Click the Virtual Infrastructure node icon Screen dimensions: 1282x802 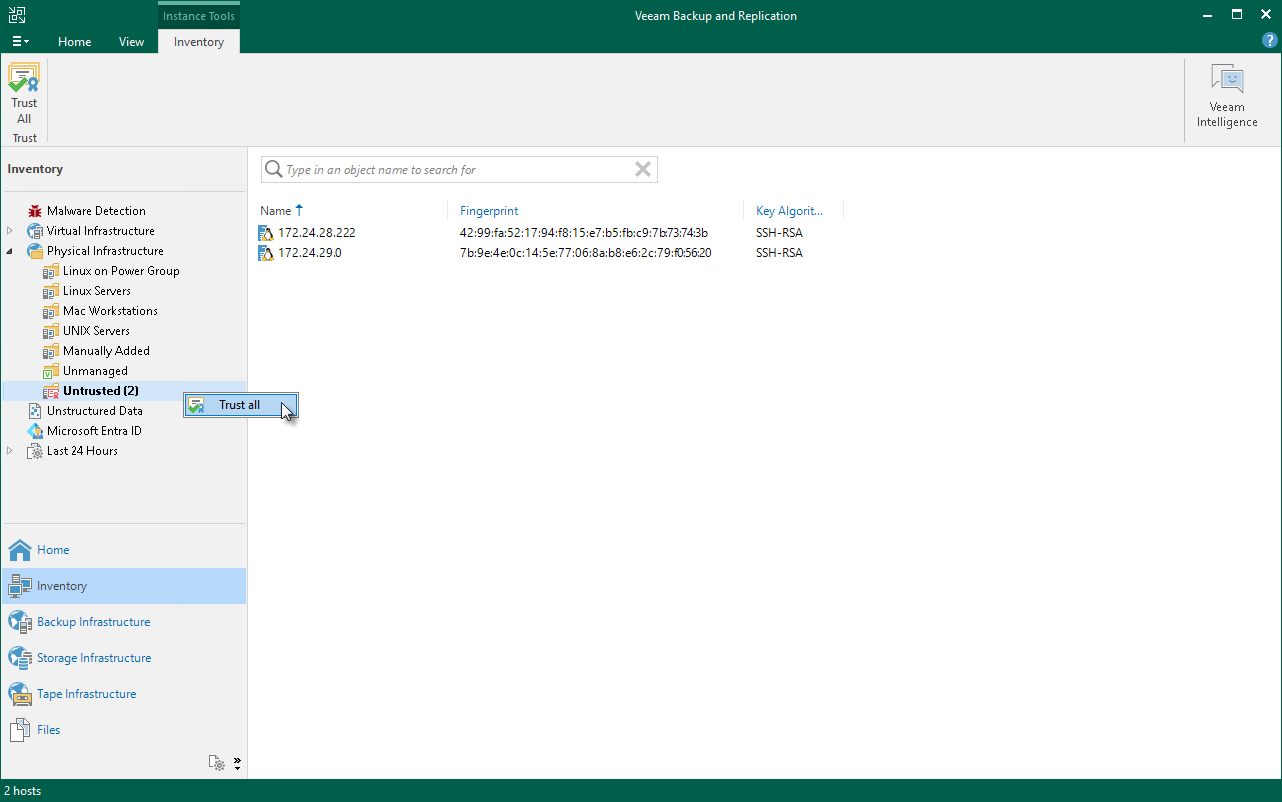click(x=35, y=231)
